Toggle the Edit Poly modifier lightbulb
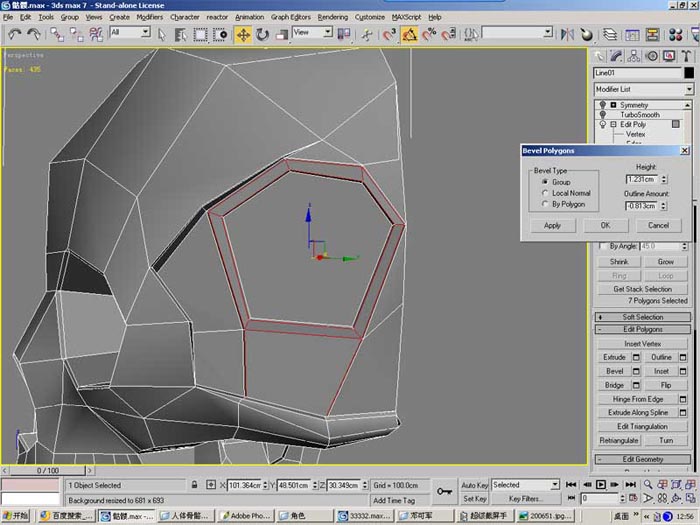700x525 pixels. coord(603,125)
